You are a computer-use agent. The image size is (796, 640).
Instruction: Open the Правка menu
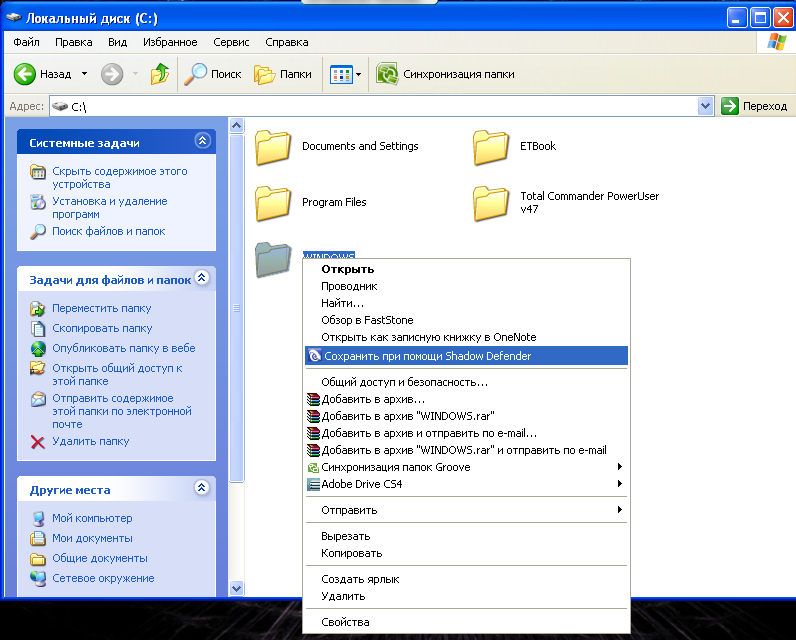pos(74,42)
